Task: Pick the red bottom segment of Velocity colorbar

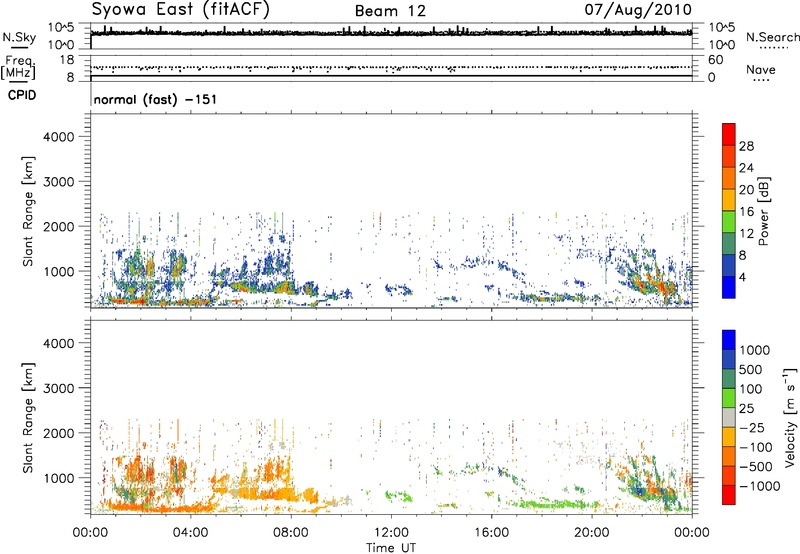Action: click(729, 495)
